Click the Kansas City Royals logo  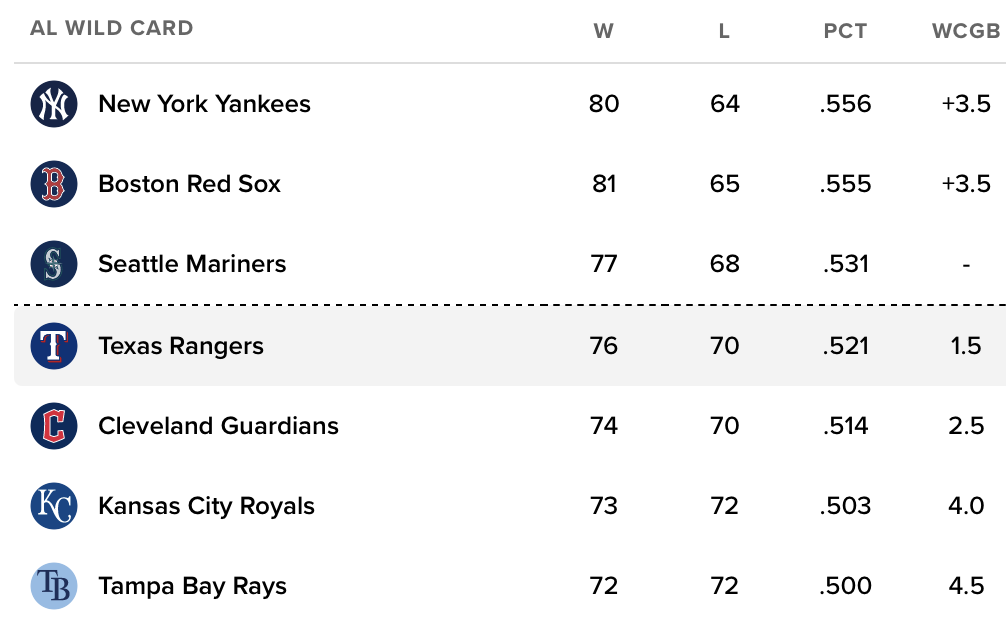pyautogui.click(x=54, y=506)
